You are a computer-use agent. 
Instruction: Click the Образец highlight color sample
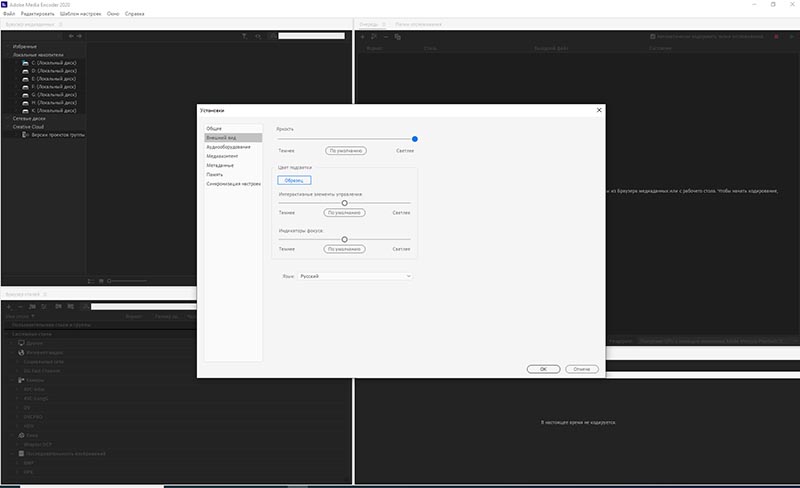(x=294, y=180)
